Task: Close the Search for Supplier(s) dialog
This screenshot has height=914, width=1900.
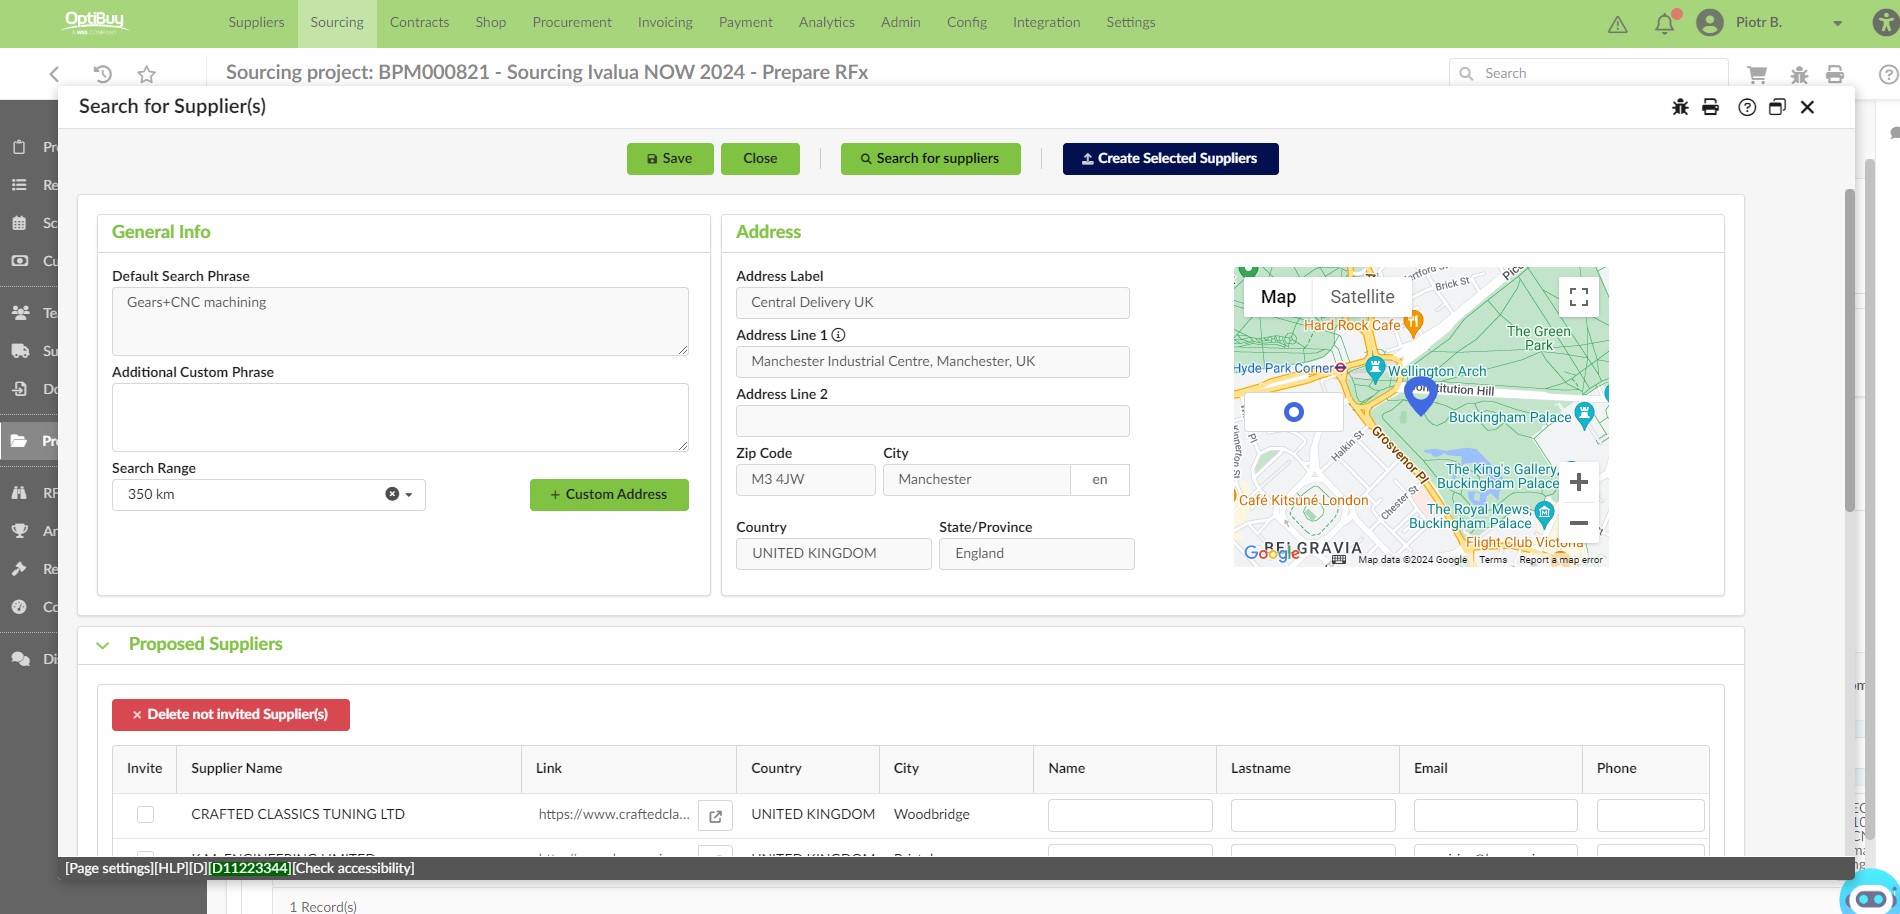Action: point(1807,107)
